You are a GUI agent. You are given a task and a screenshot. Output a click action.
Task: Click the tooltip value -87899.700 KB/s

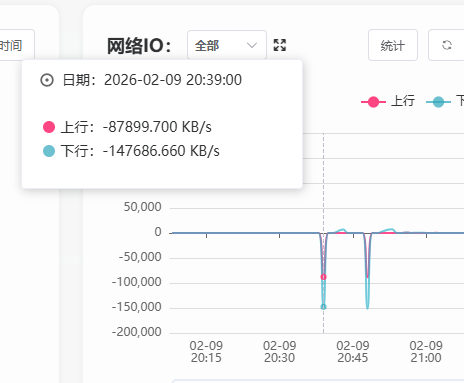pos(157,127)
